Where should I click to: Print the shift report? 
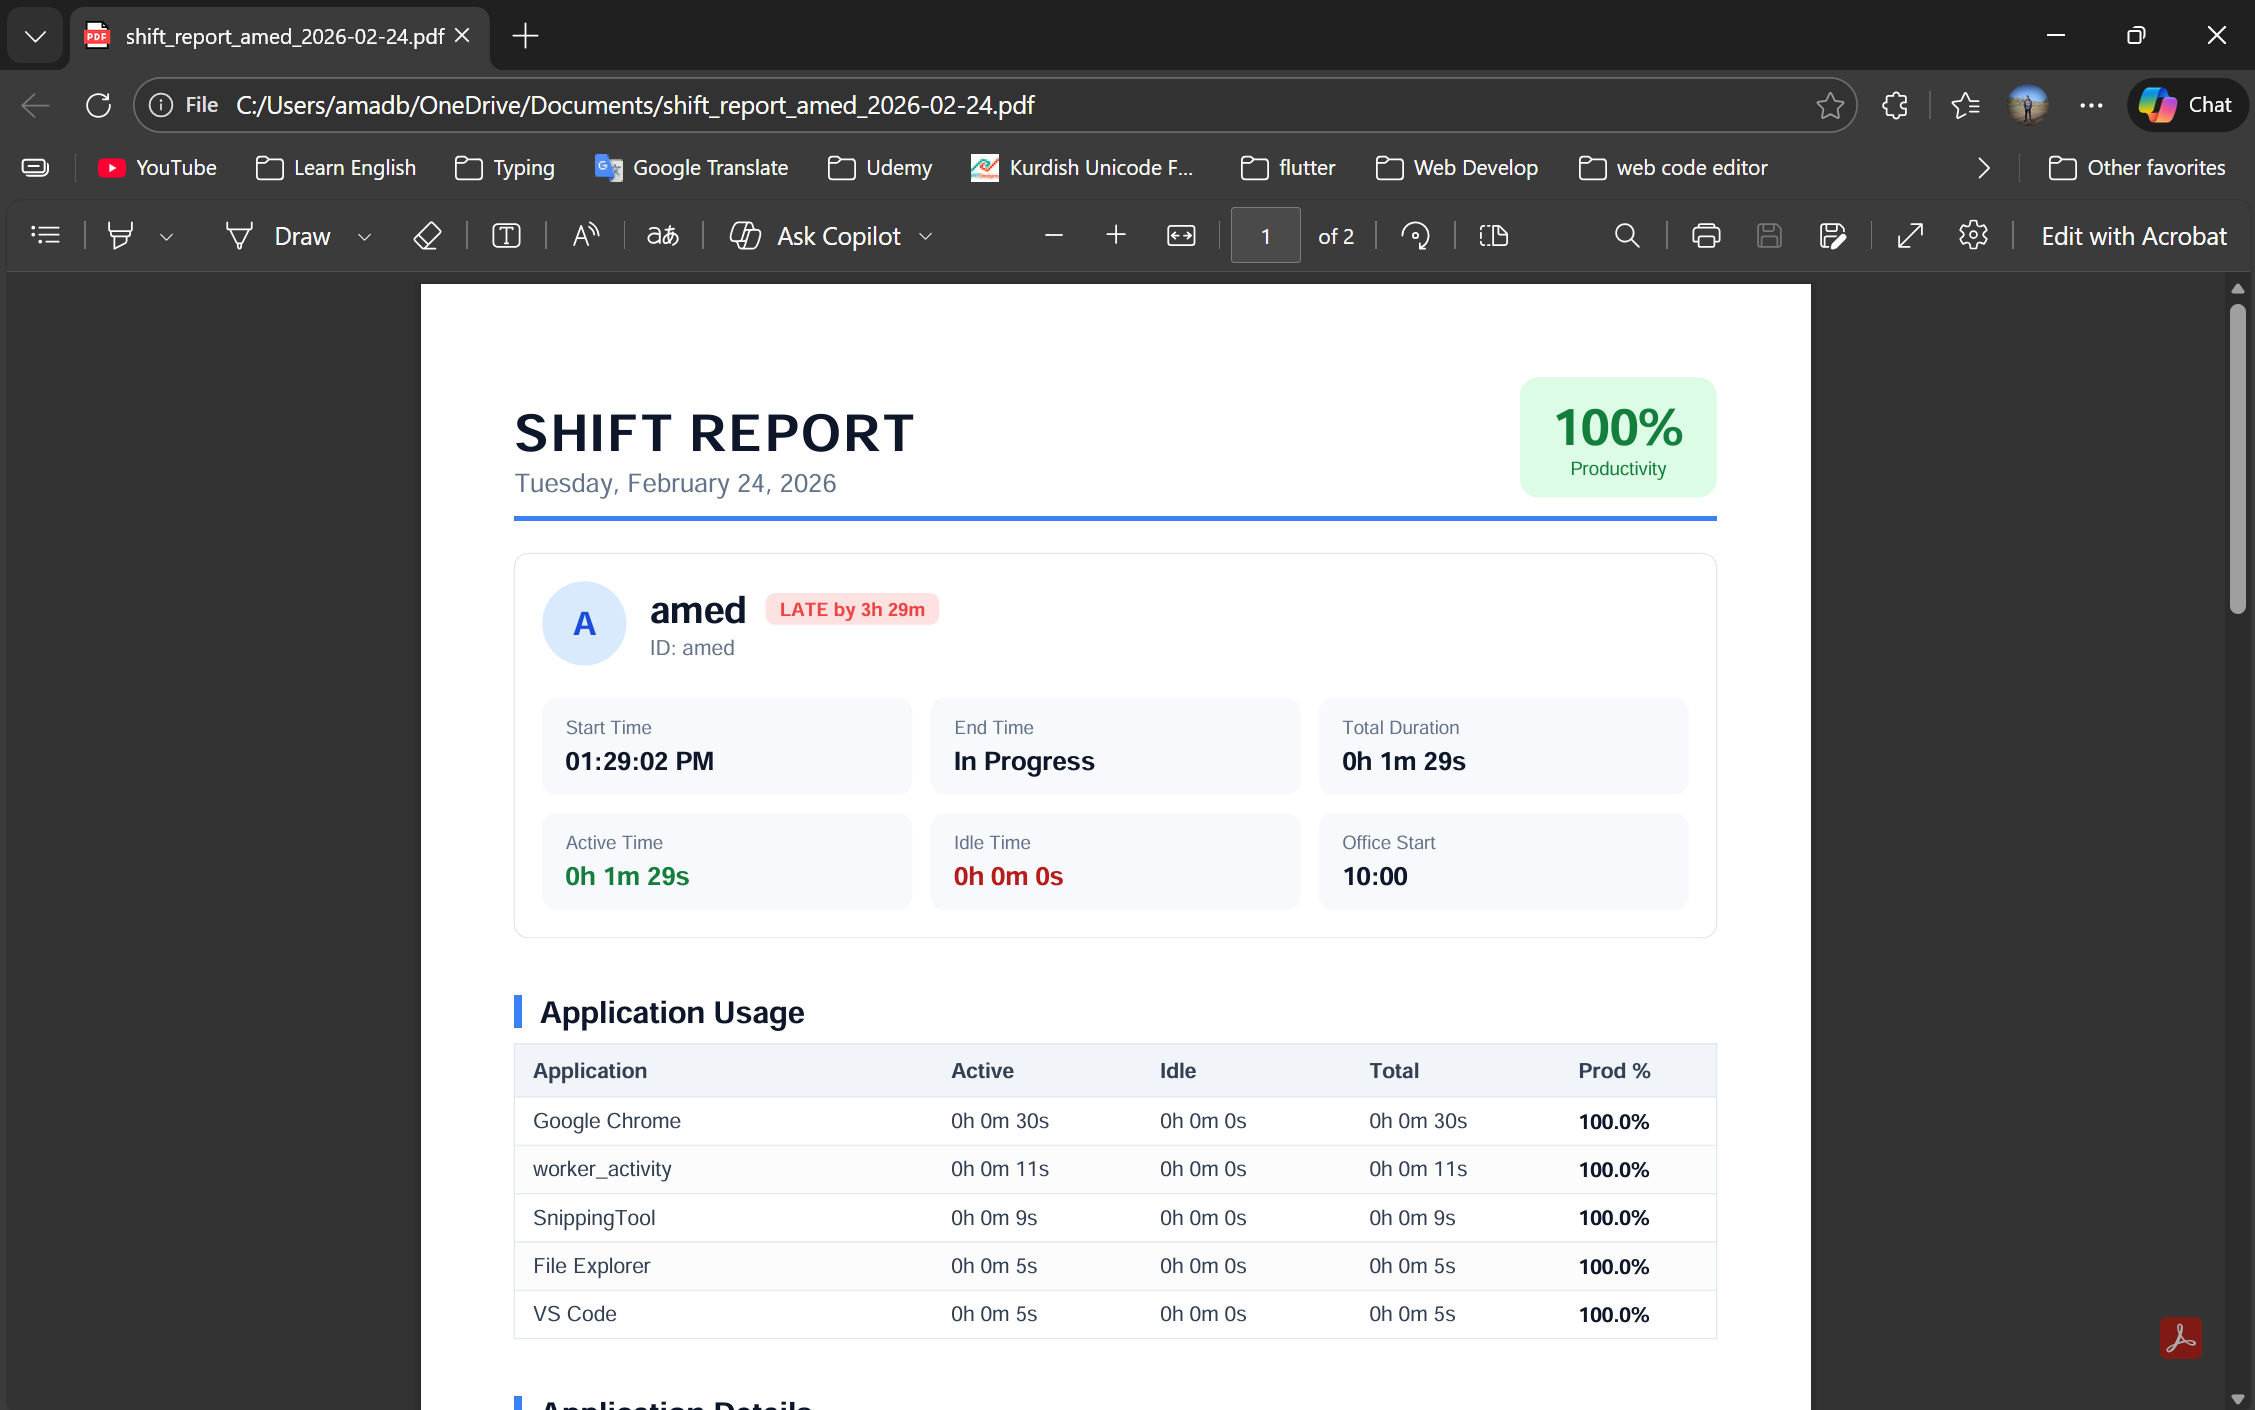pos(1706,235)
